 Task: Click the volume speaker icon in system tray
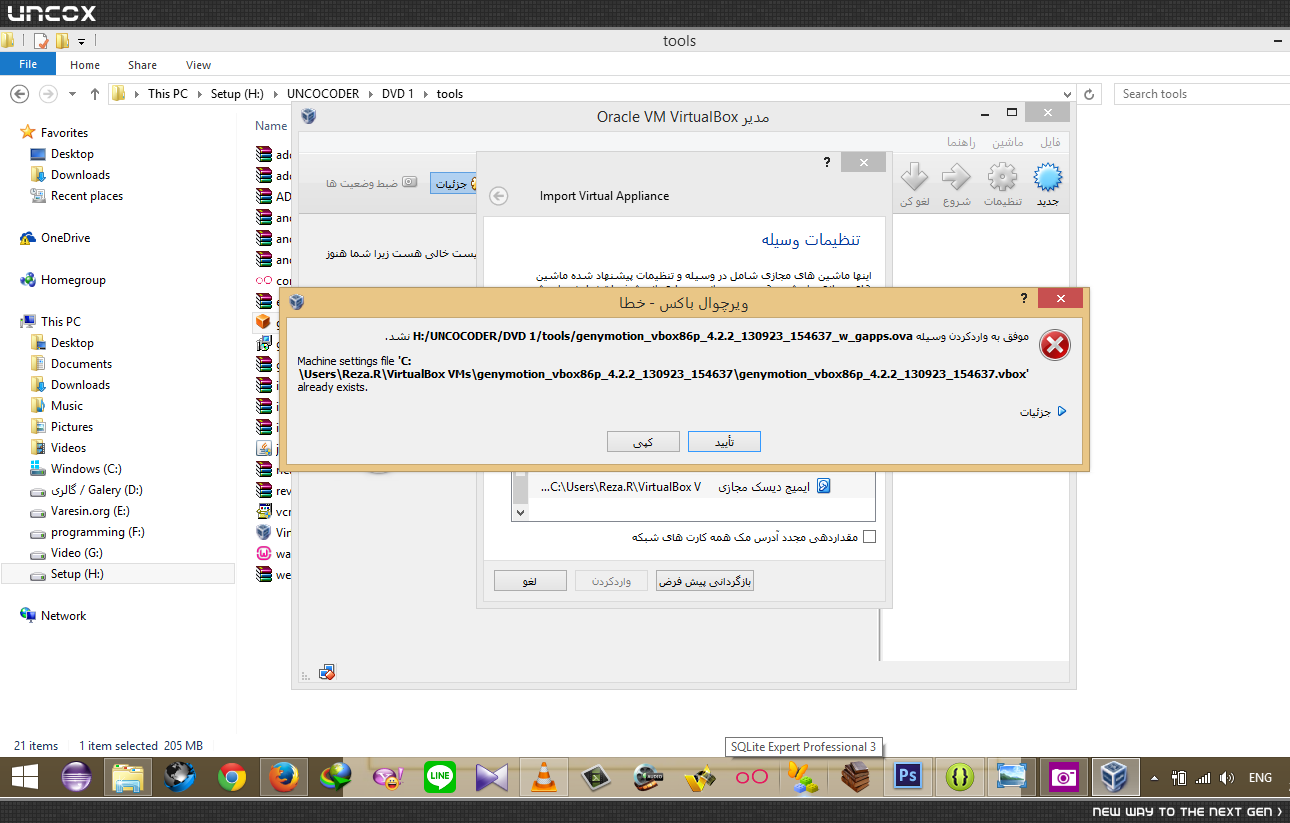tap(1226, 777)
